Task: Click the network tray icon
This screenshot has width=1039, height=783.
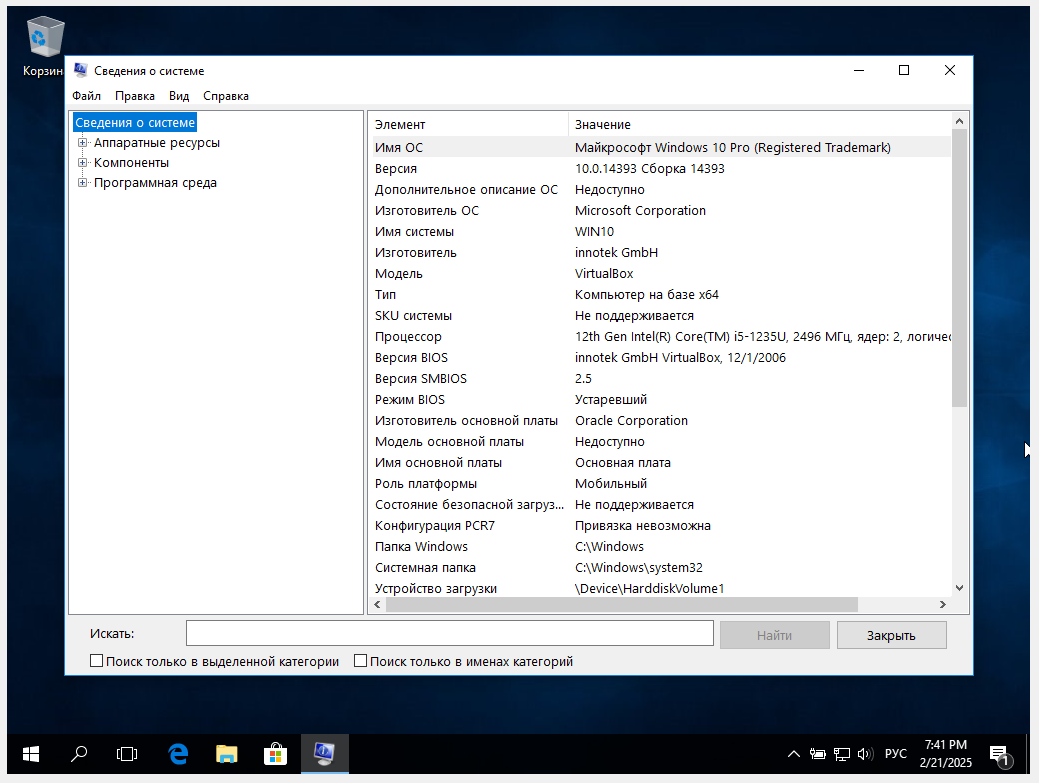Action: click(x=842, y=754)
